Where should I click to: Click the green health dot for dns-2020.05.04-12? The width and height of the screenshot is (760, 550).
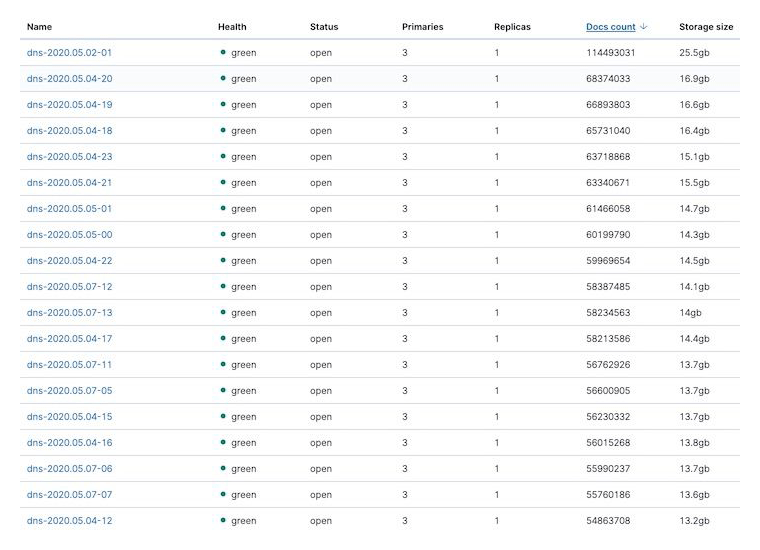pos(223,520)
